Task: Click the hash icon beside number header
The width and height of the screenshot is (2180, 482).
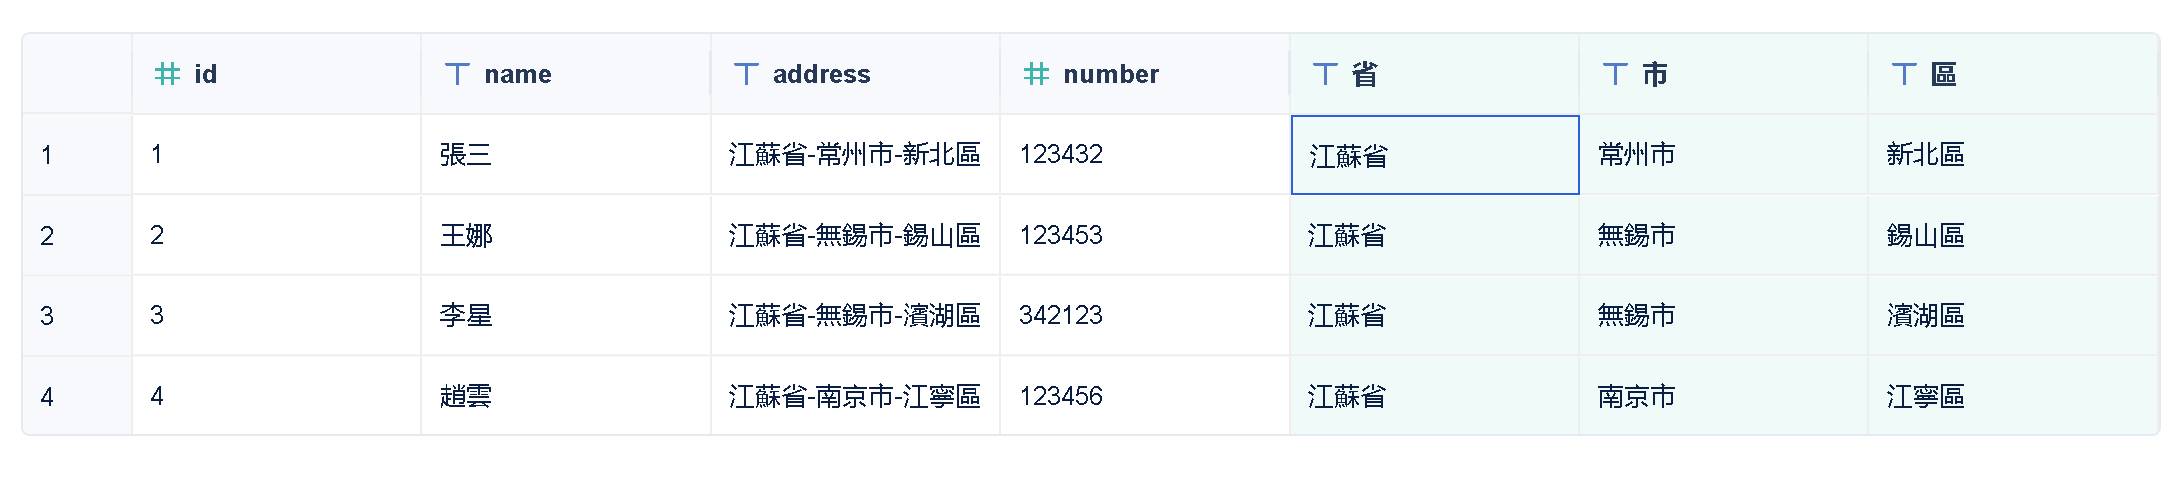Action: 1036,74
